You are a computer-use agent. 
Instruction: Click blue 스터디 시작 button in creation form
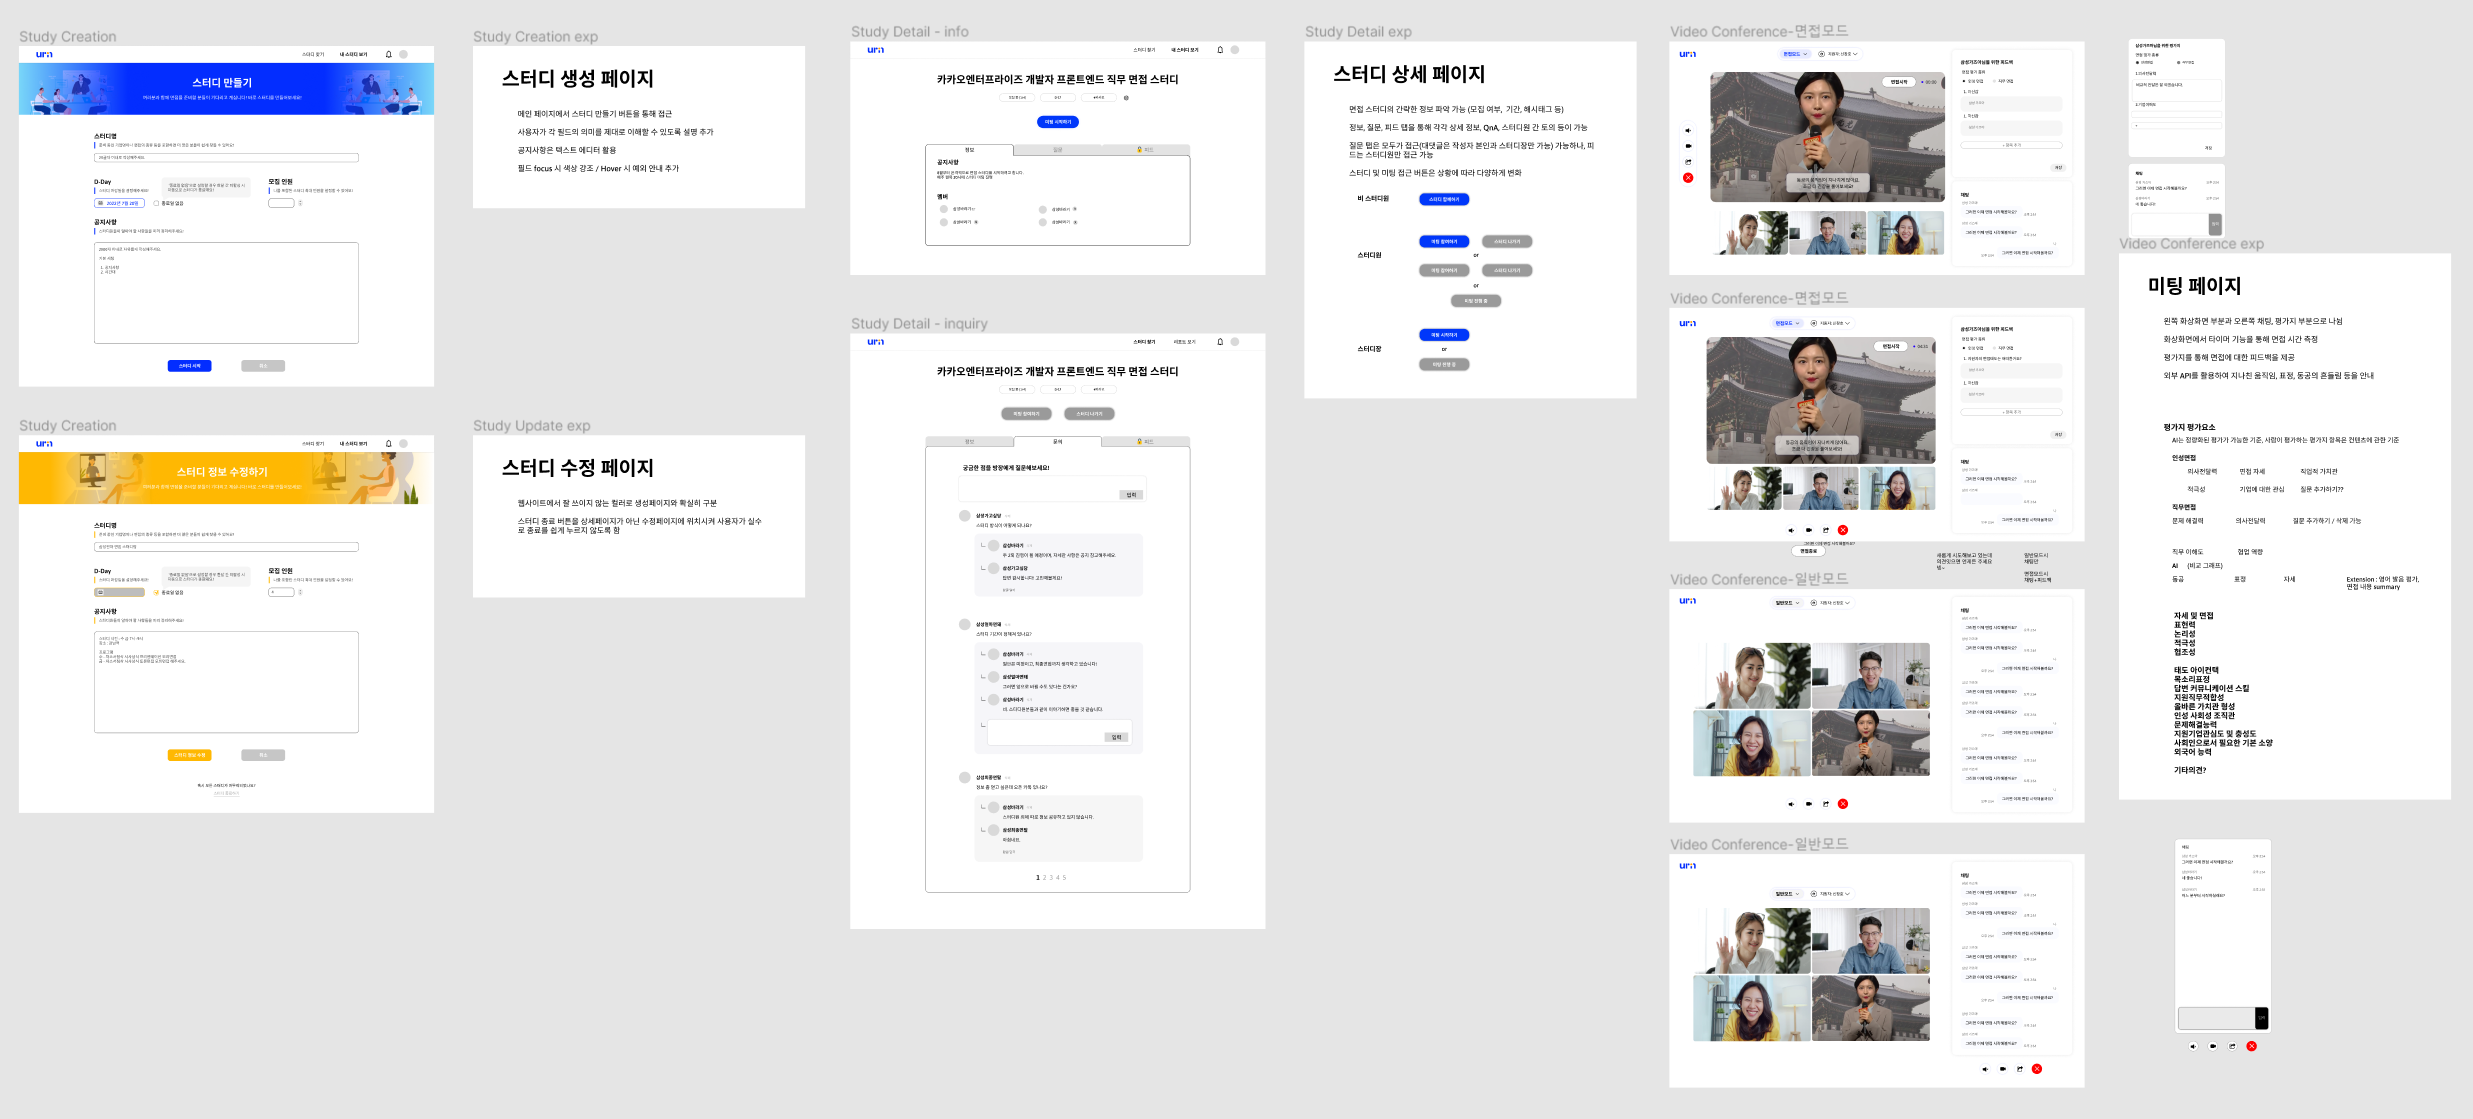click(189, 366)
